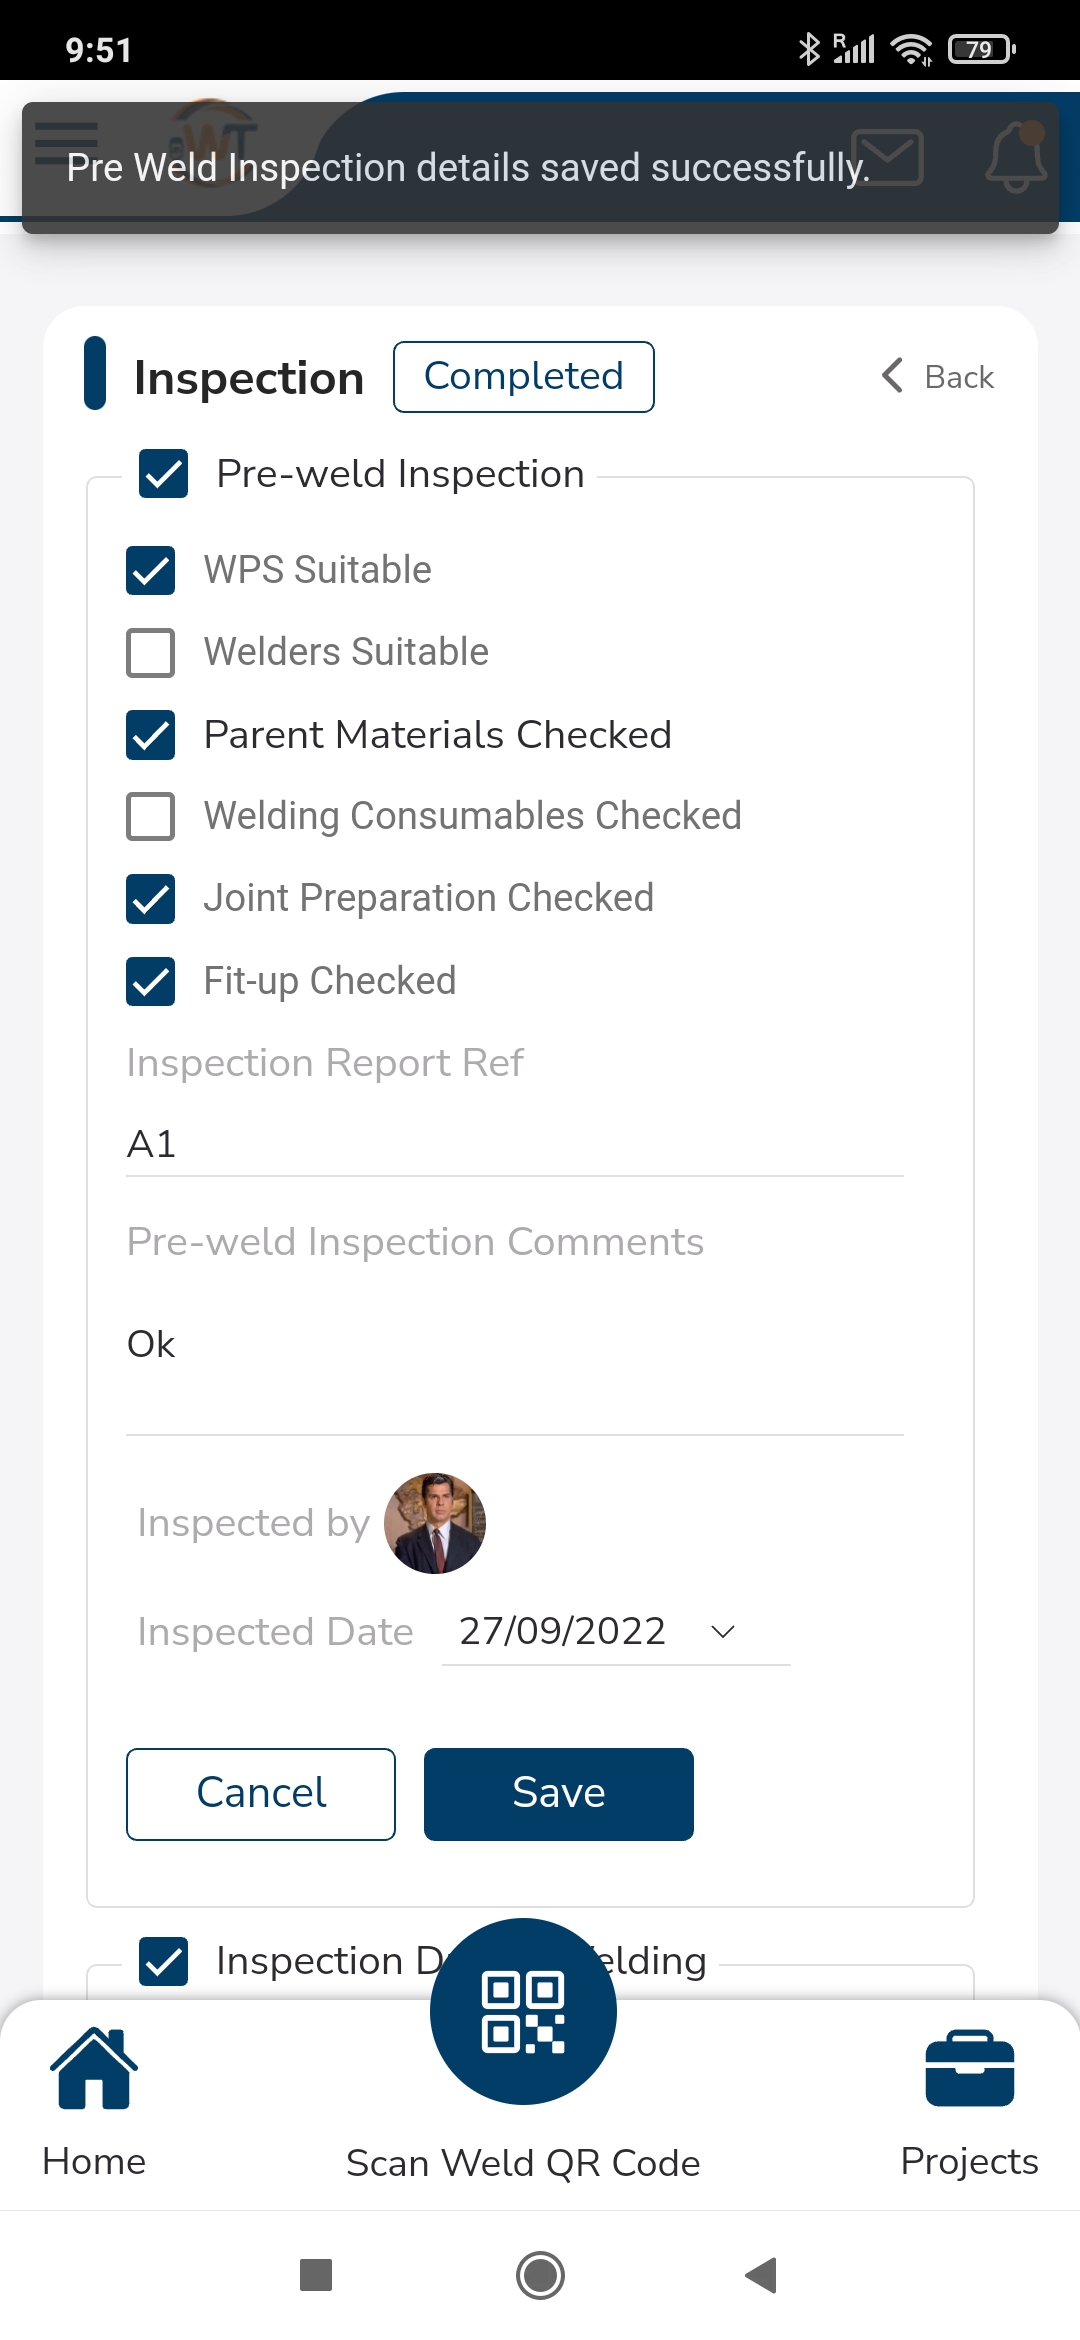Open the Inspected Date dropdown

pos(616,1631)
